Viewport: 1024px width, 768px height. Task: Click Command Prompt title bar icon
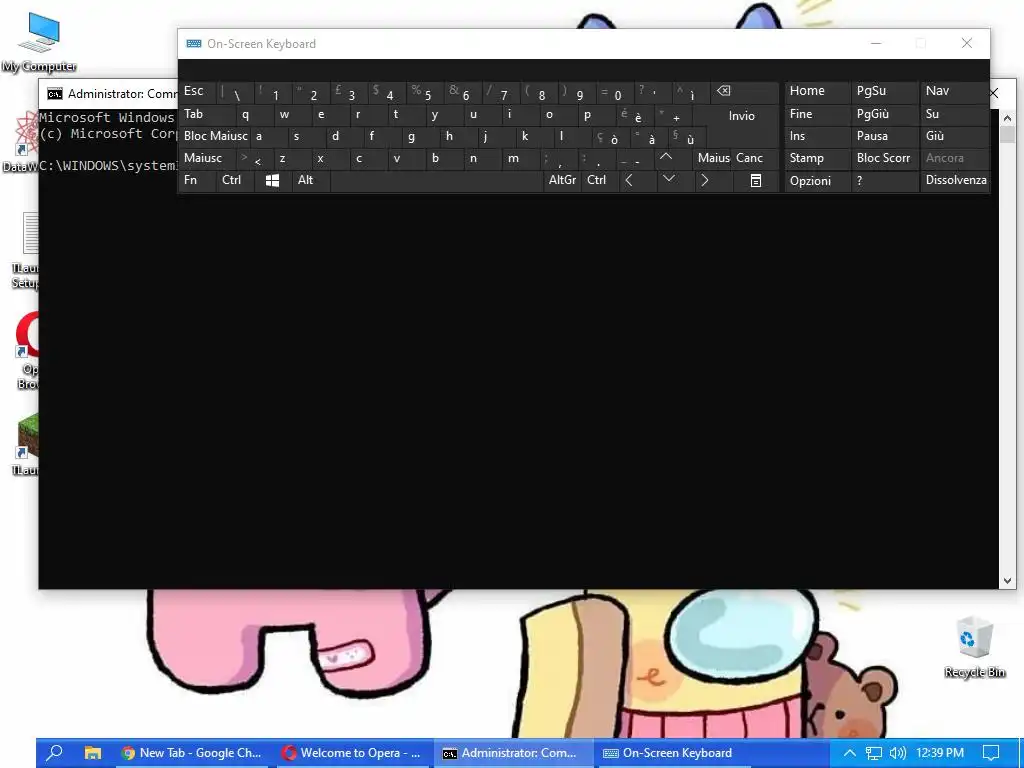[x=55, y=94]
